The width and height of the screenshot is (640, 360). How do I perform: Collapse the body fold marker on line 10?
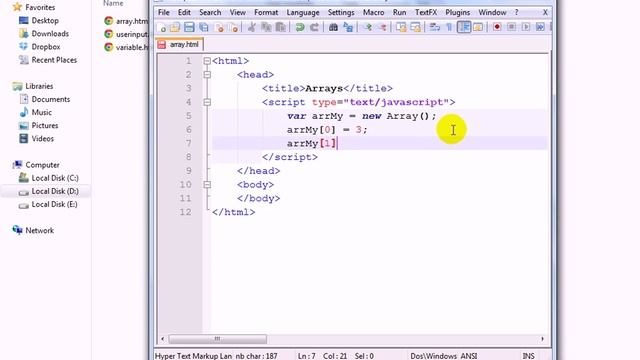pos(207,184)
